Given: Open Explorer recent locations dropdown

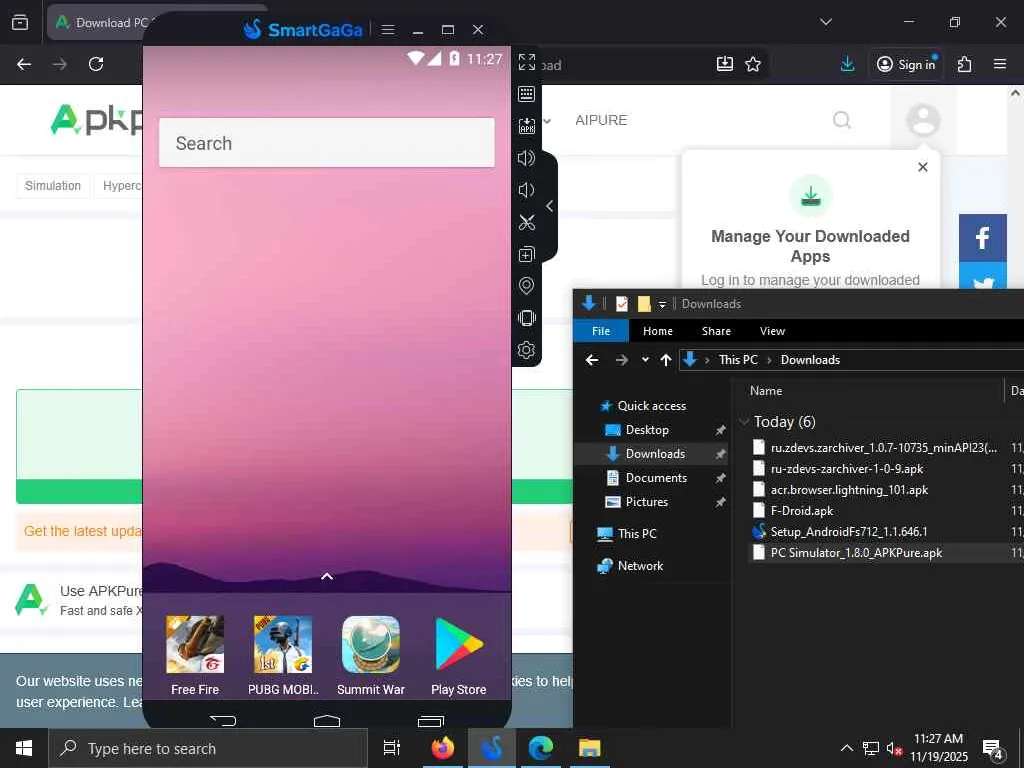Looking at the screenshot, I should point(645,360).
